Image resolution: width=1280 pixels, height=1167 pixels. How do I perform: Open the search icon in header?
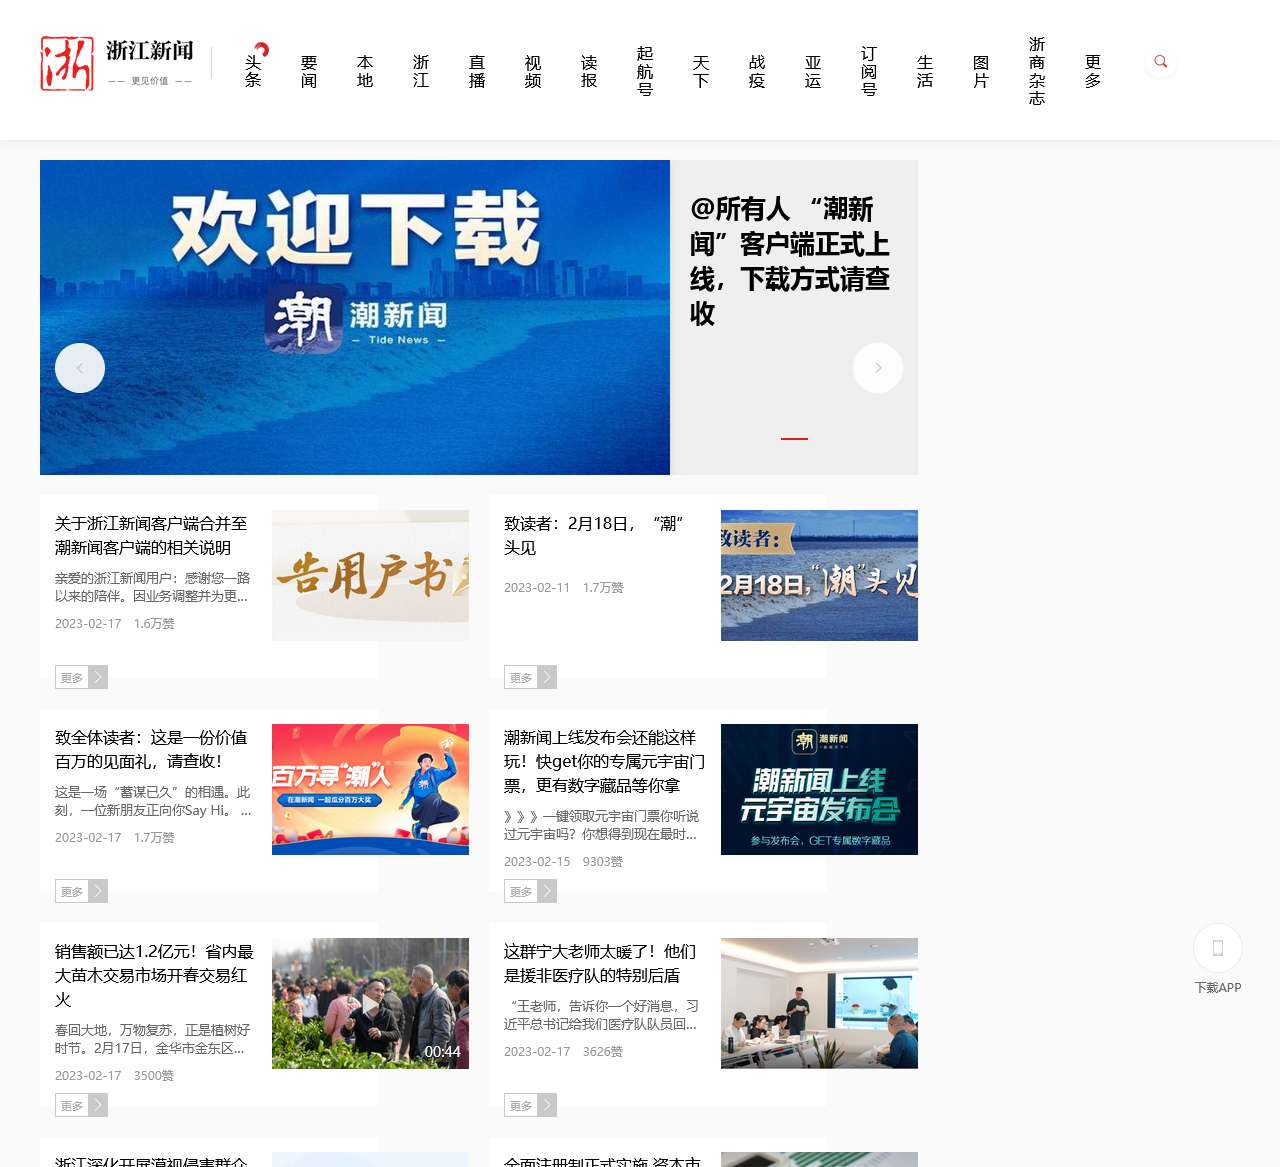1160,62
